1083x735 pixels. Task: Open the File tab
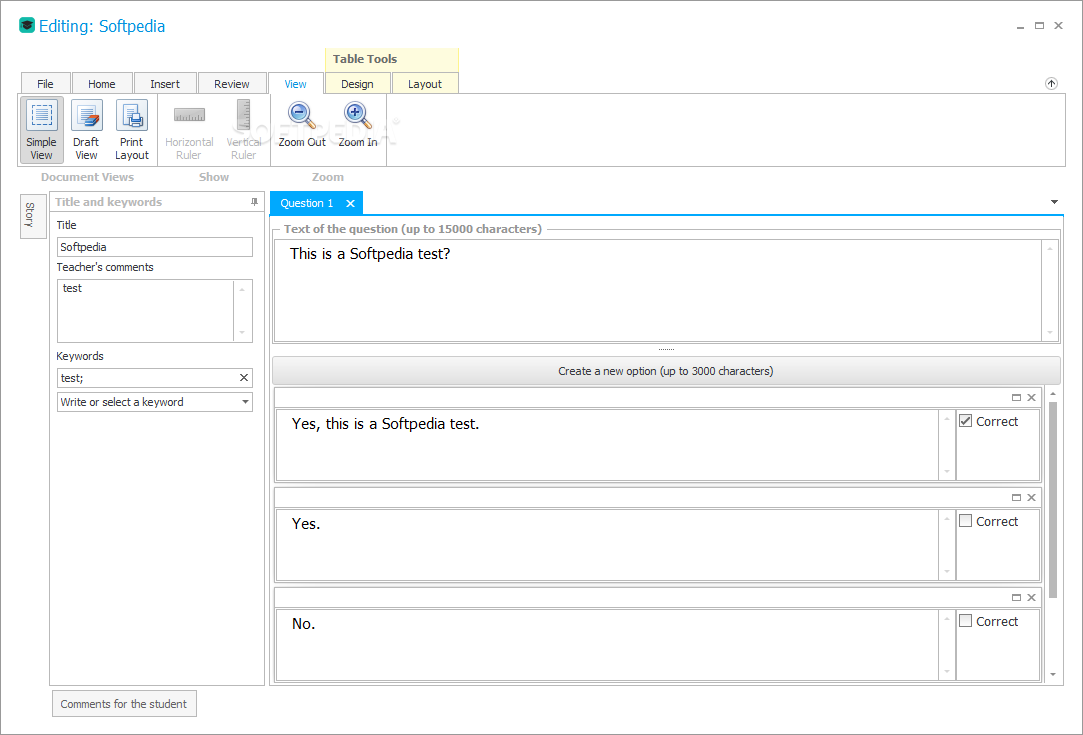(46, 84)
